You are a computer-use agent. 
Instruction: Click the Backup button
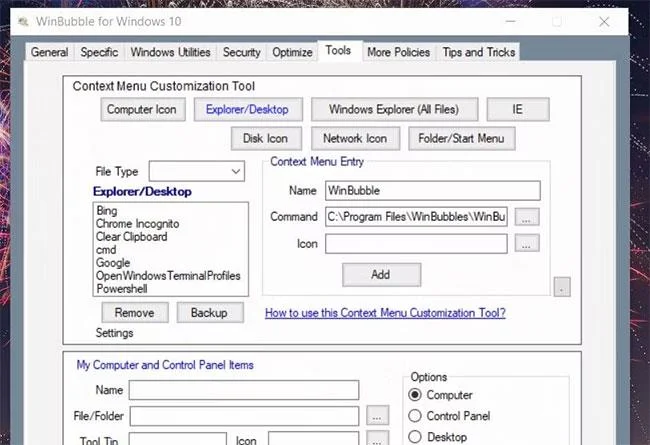pos(210,313)
